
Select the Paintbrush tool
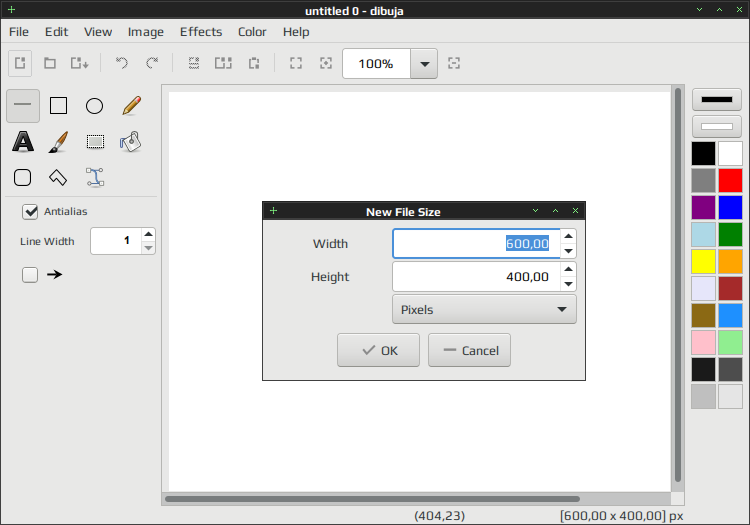coord(58,142)
